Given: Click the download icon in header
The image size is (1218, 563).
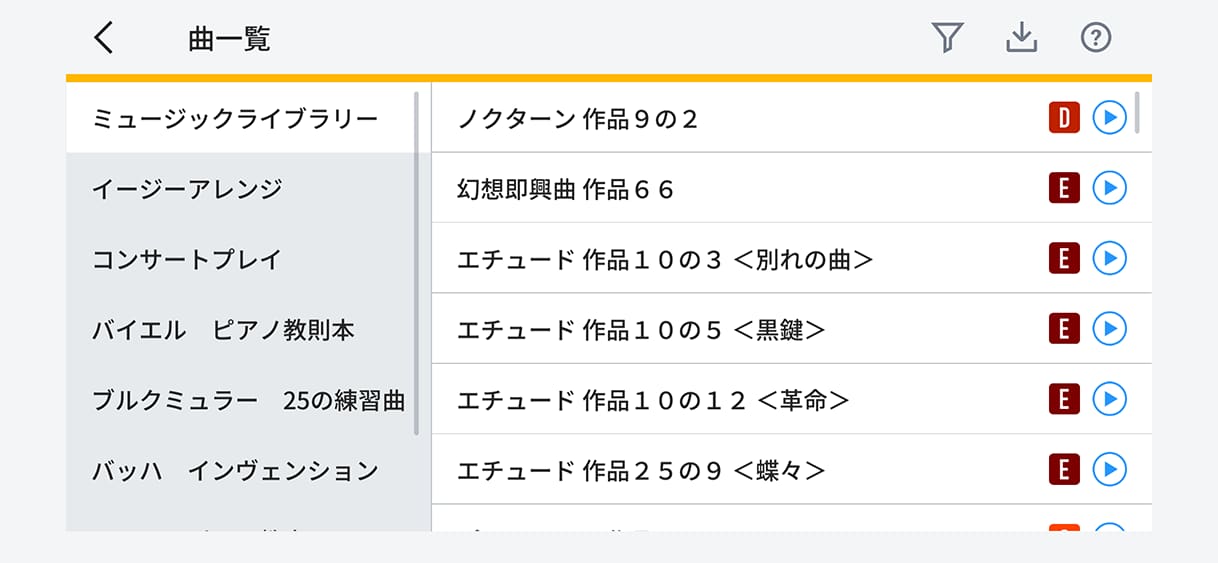Looking at the screenshot, I should tap(1021, 38).
